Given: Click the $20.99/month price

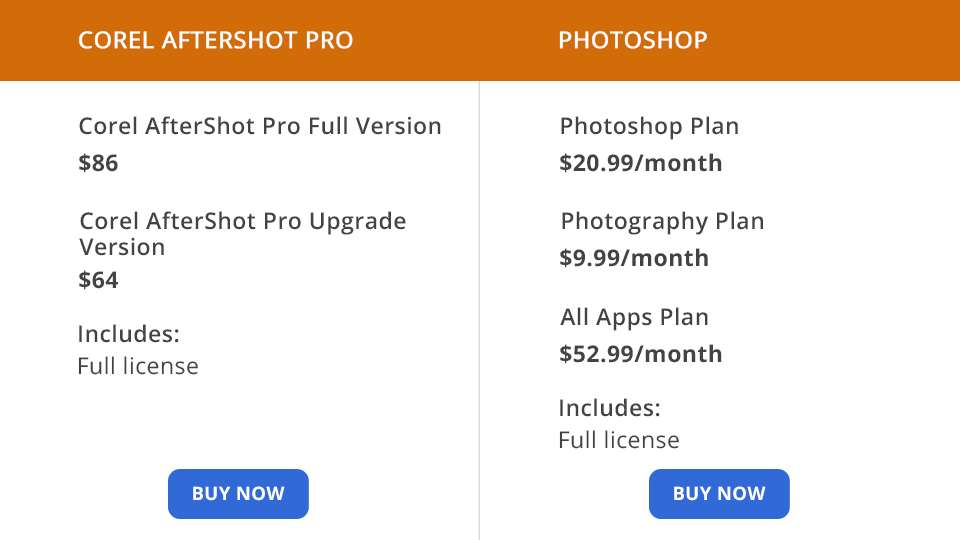Looking at the screenshot, I should (641, 163).
